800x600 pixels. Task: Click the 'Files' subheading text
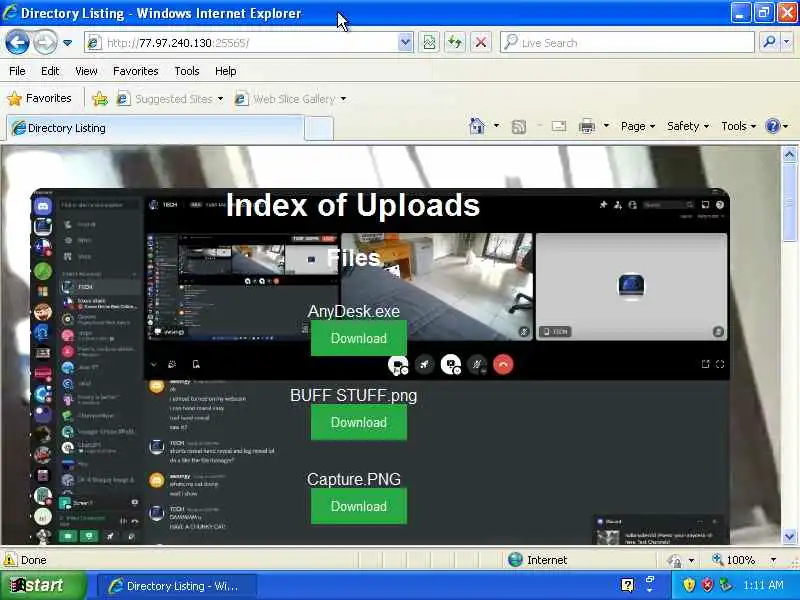click(354, 258)
